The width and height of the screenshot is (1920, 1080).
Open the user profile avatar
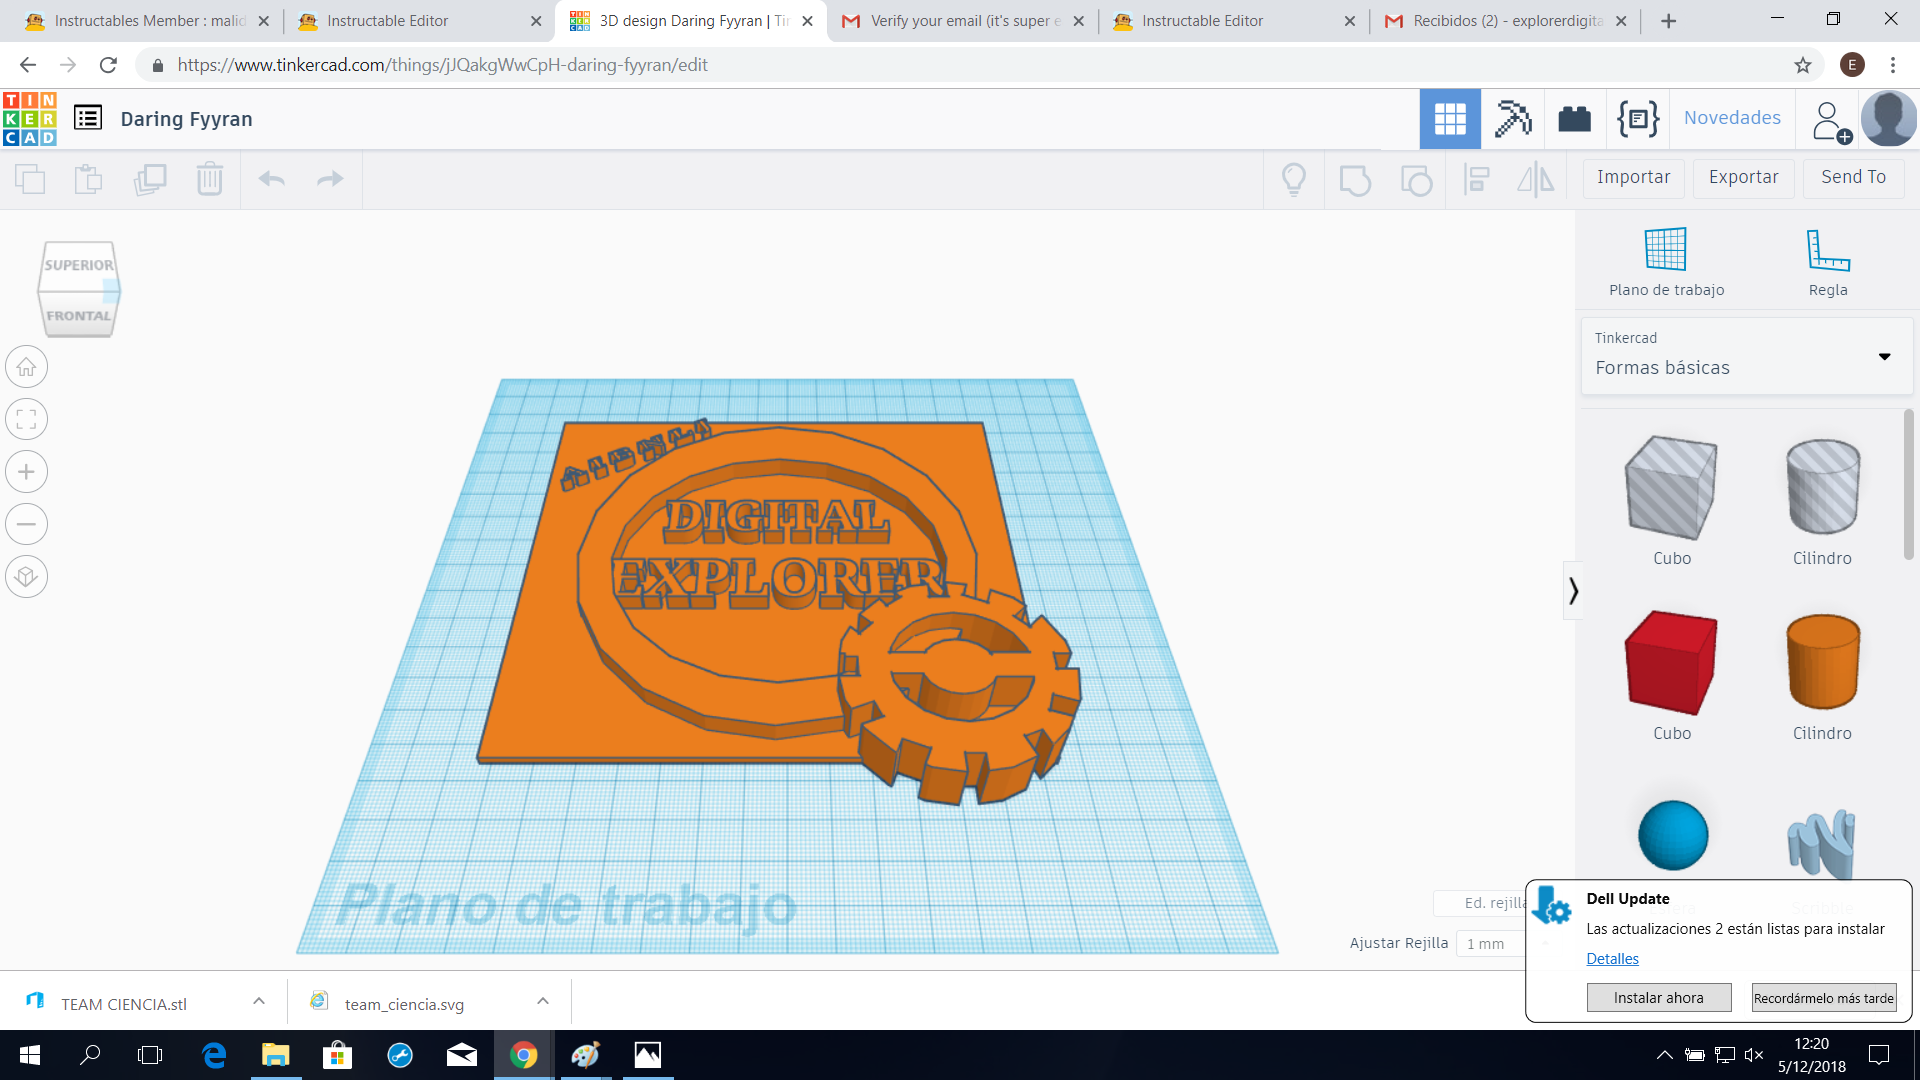click(1889, 119)
